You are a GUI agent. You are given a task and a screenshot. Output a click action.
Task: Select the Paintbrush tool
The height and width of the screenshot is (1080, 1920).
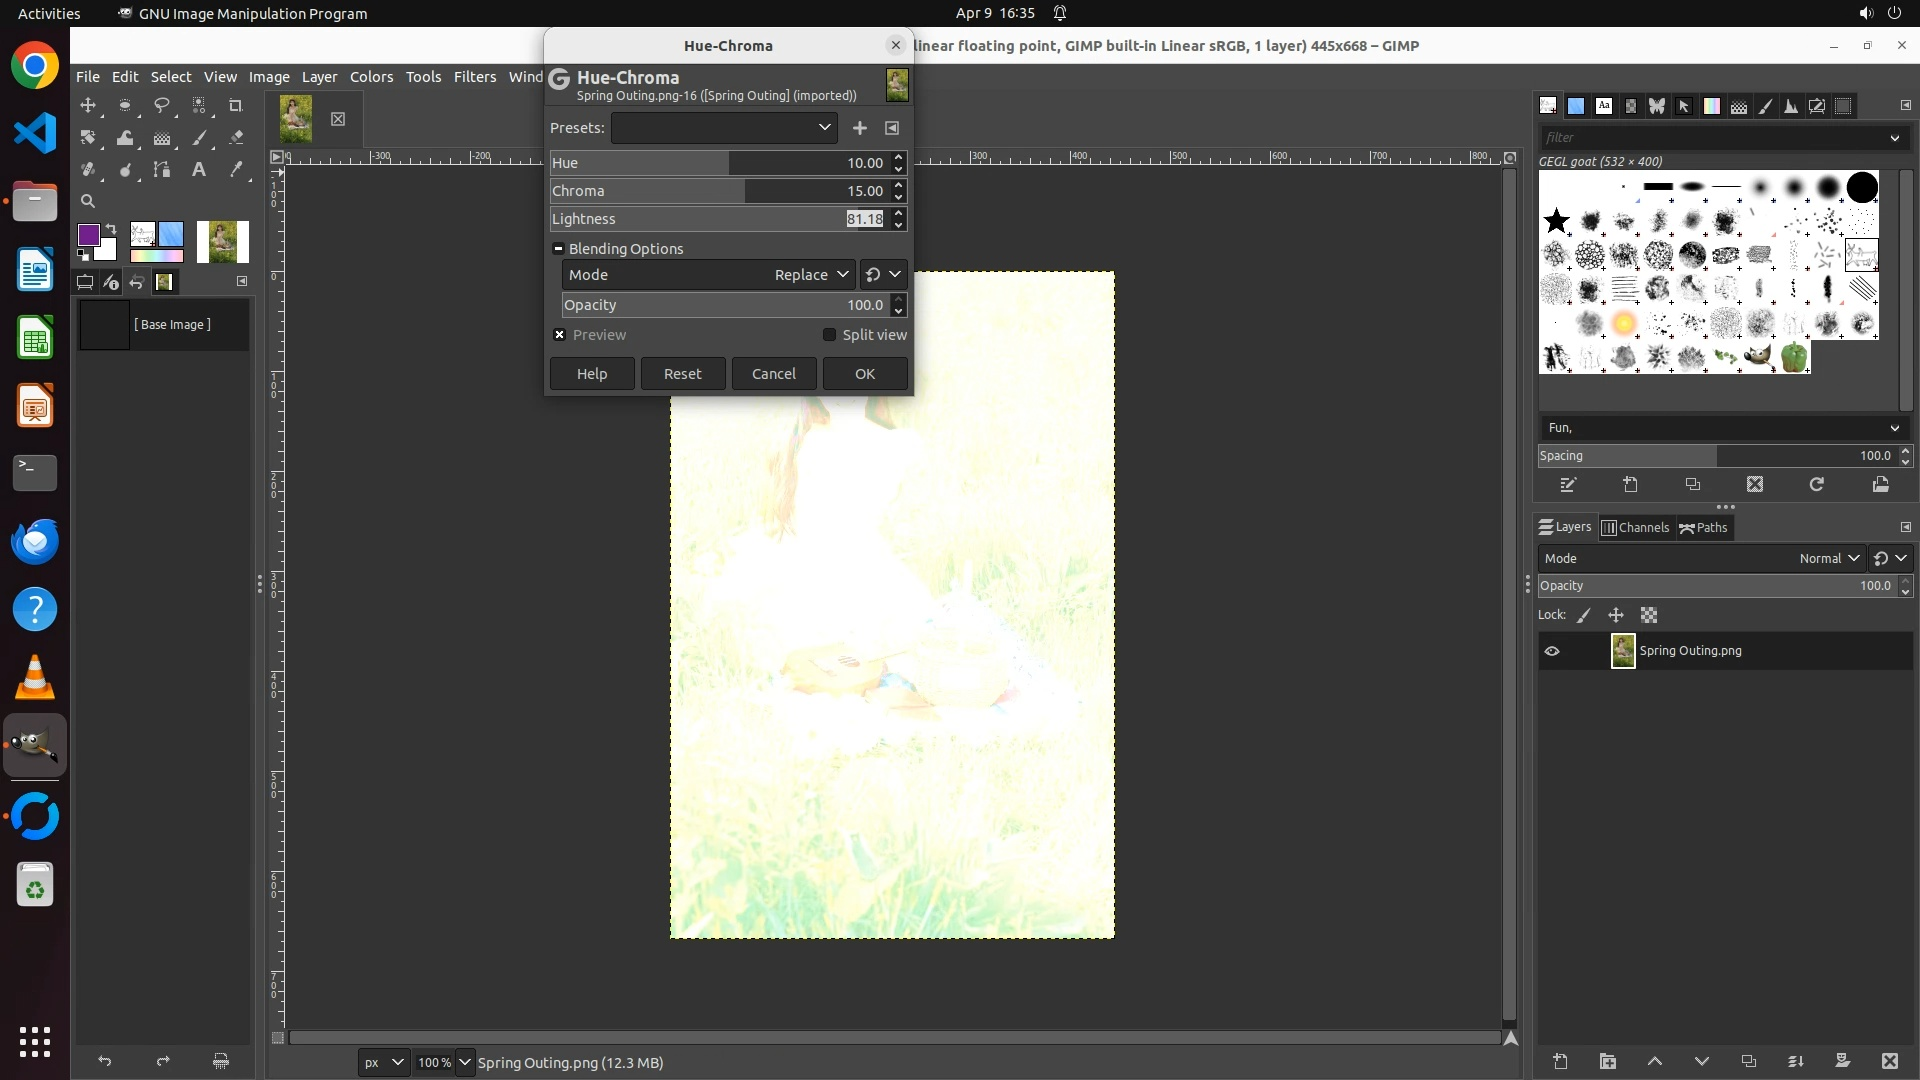199,138
